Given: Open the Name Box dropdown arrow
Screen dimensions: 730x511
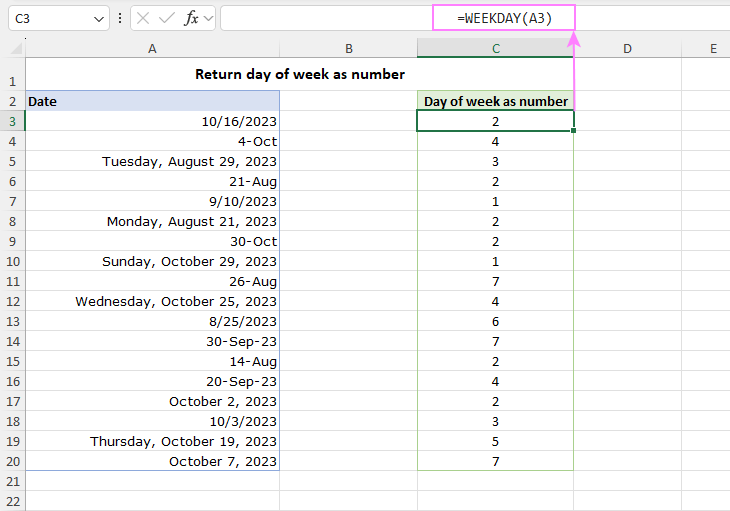Looking at the screenshot, I should click(99, 19).
